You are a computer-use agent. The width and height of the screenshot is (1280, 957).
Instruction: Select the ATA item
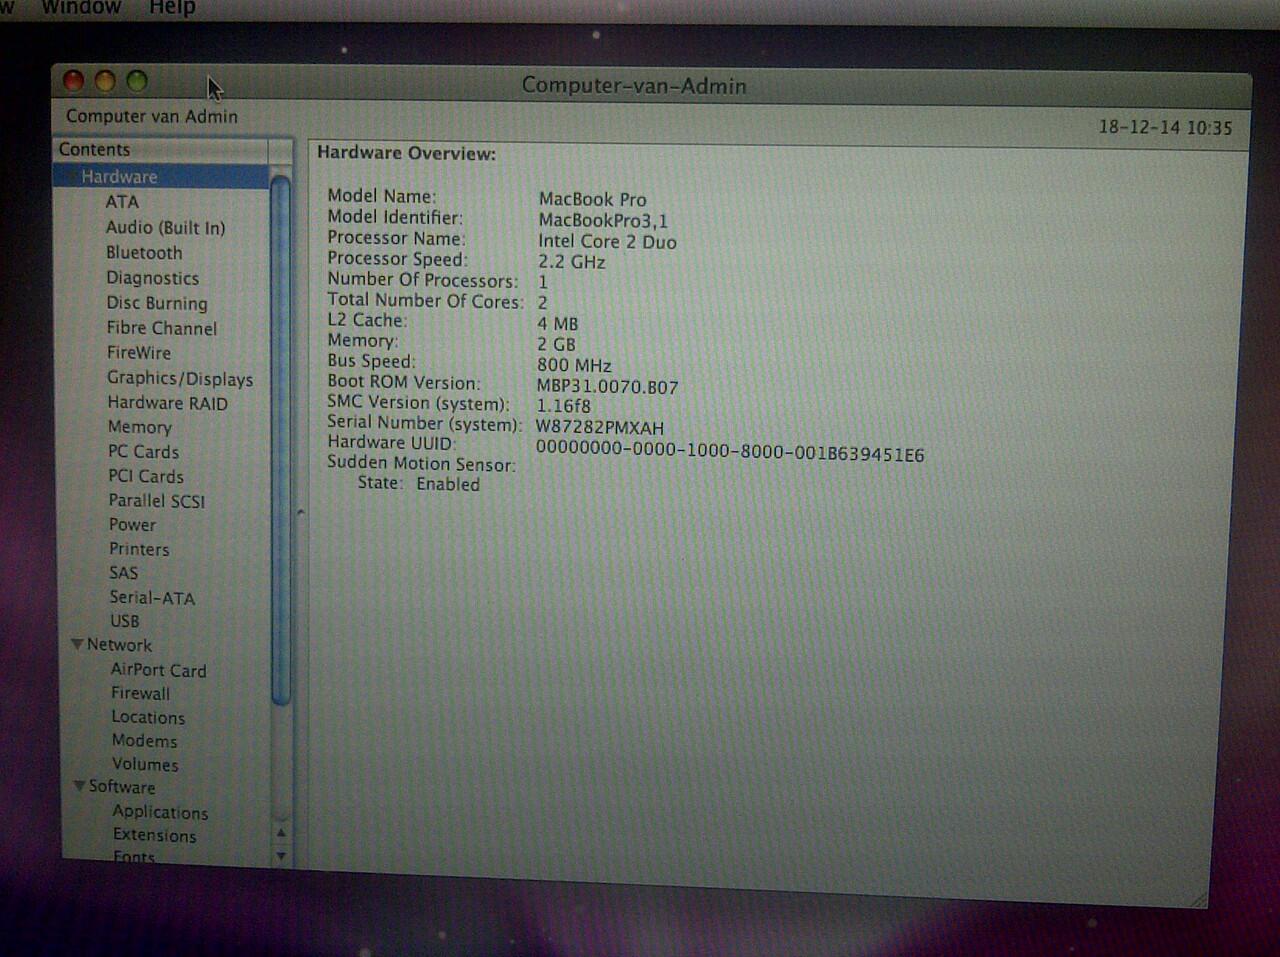tap(122, 202)
